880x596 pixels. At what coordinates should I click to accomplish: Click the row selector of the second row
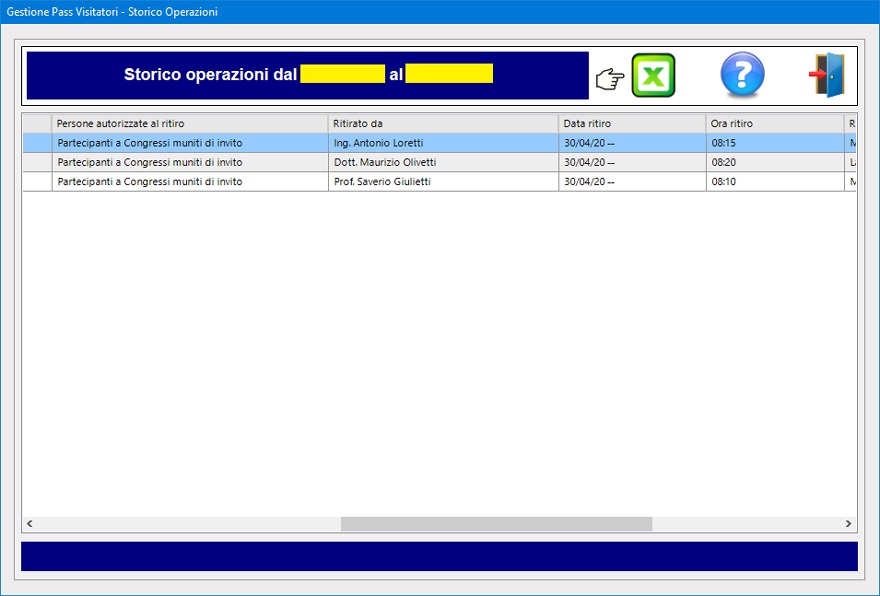37,162
